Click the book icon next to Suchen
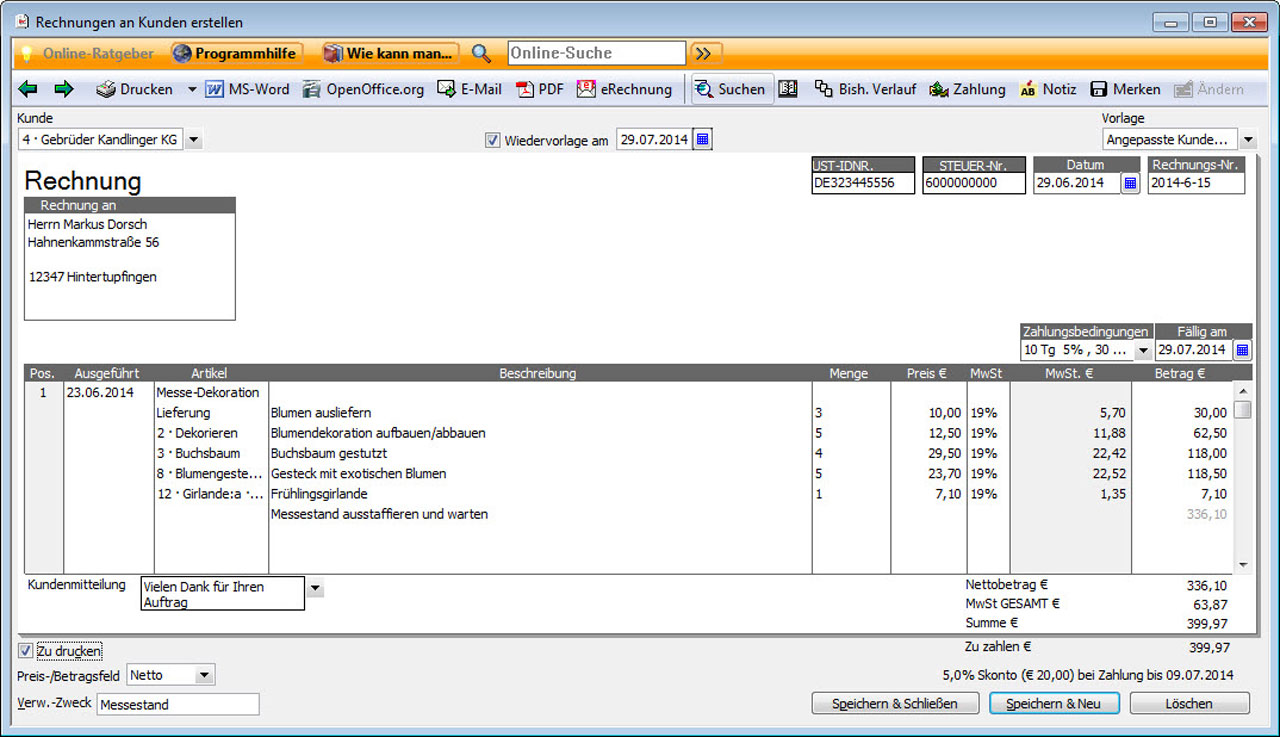Image resolution: width=1280 pixels, height=737 pixels. [x=788, y=89]
